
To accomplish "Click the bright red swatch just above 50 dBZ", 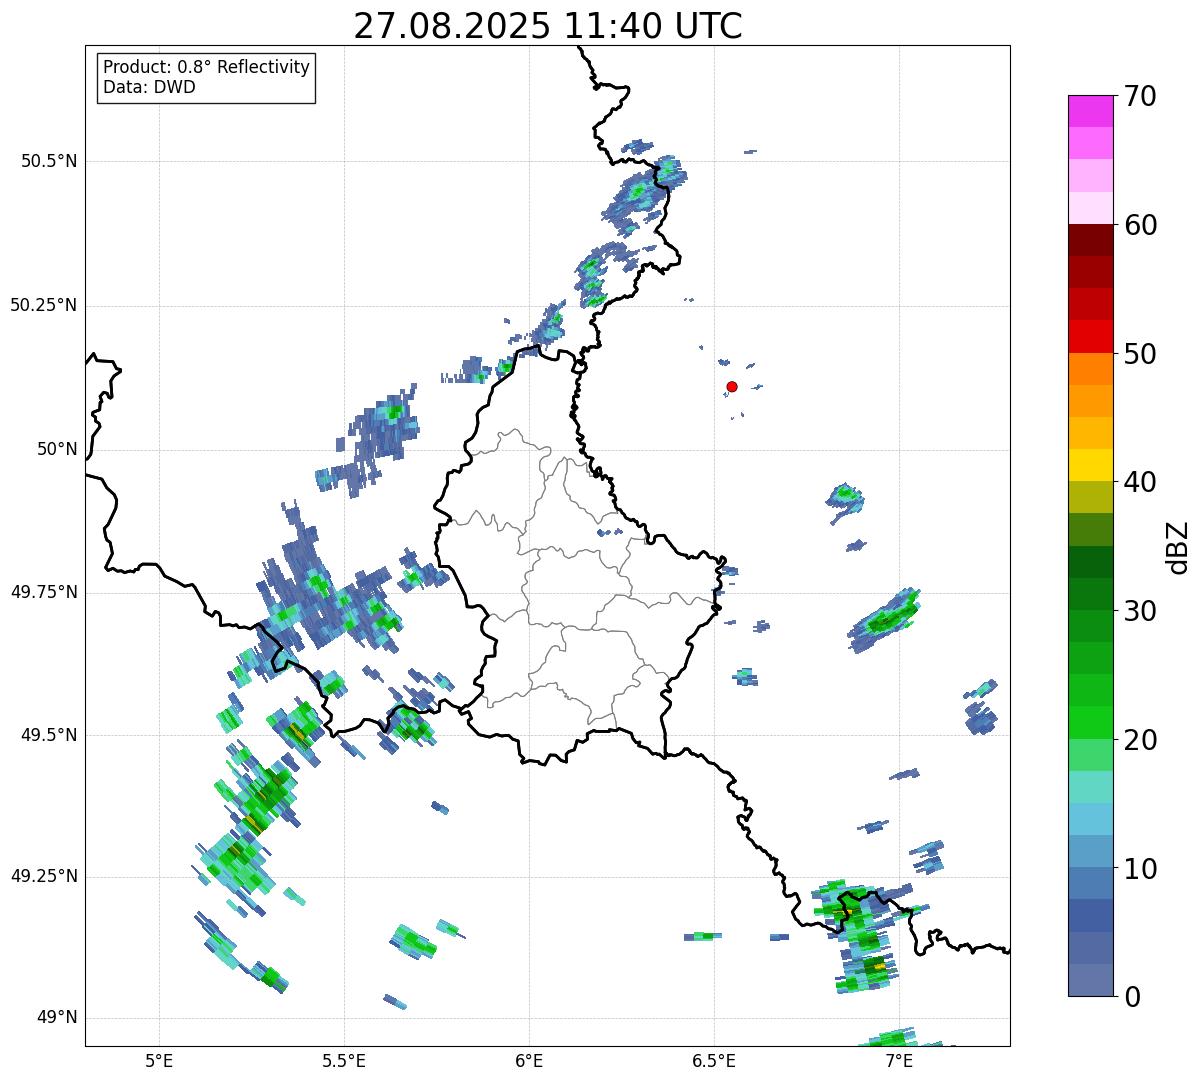I will coord(1090,337).
